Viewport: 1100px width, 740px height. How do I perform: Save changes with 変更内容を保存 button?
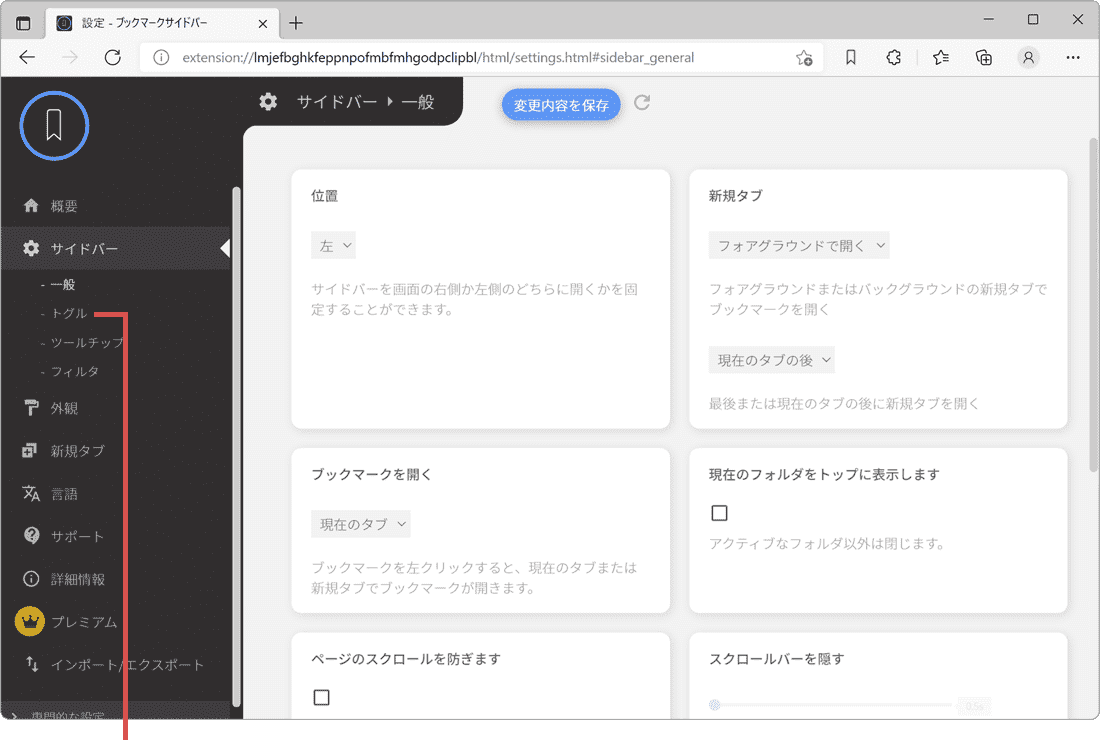coord(561,105)
